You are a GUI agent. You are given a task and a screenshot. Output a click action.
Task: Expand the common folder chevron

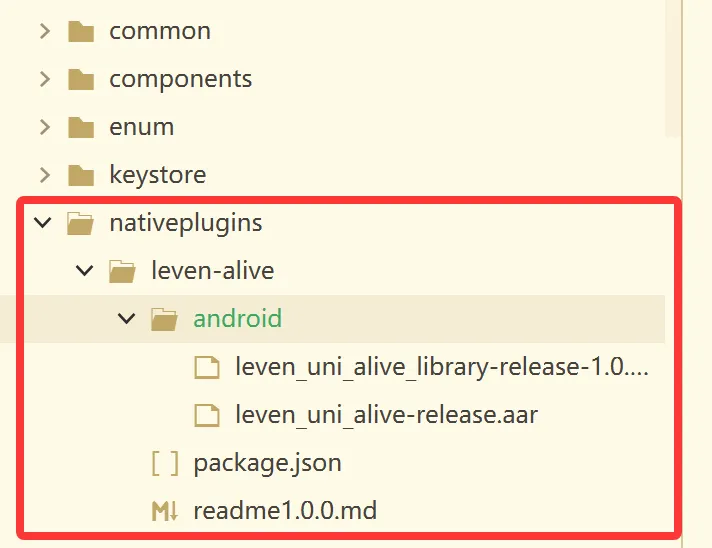pyautogui.click(x=44, y=31)
